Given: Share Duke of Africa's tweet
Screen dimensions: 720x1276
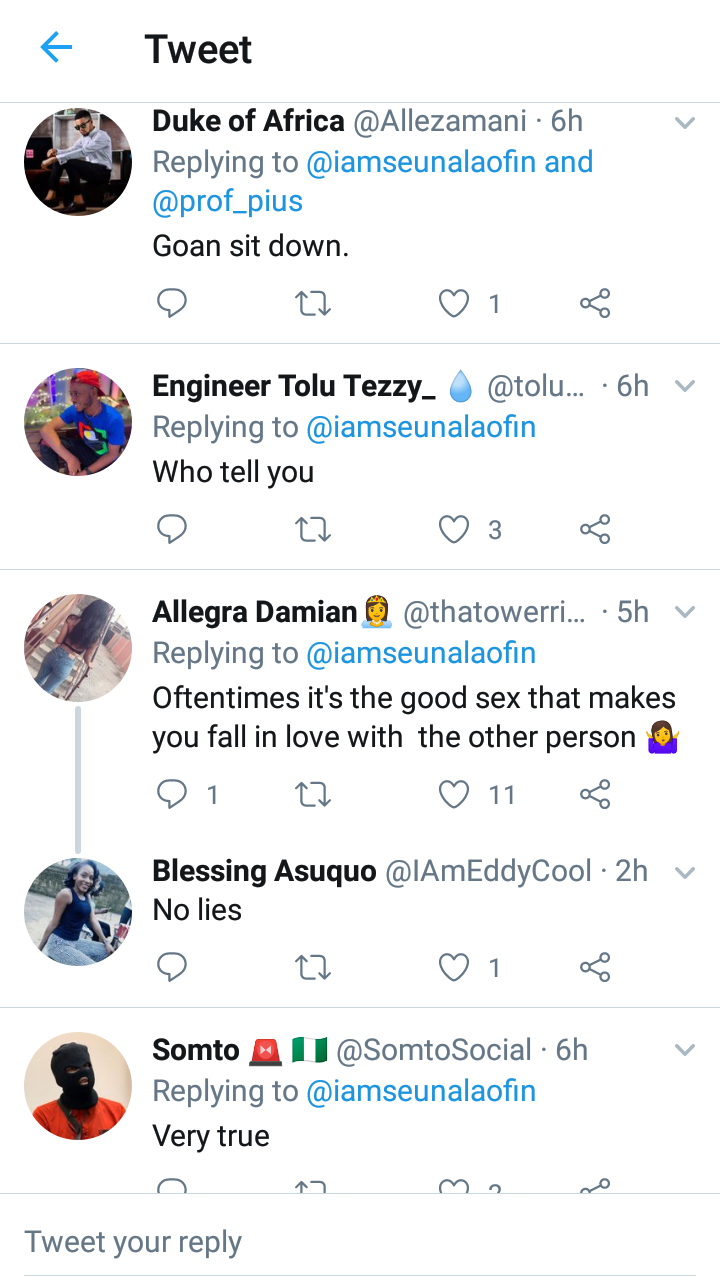Looking at the screenshot, I should point(595,303).
